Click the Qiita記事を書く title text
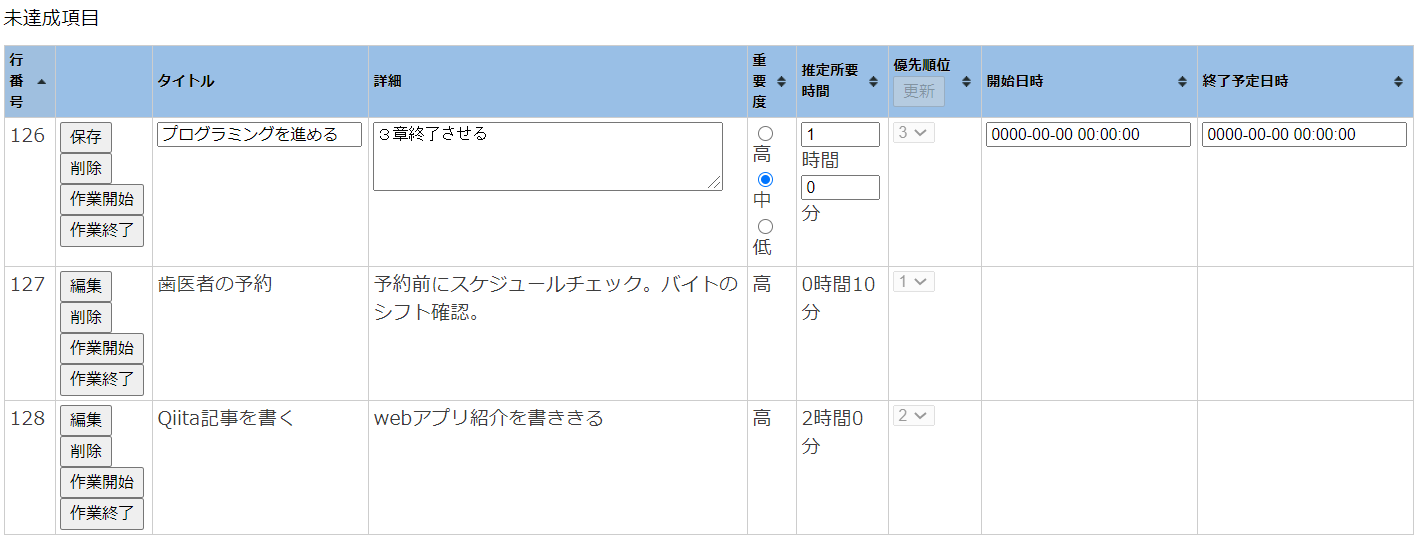This screenshot has height=540, width=1423. [227, 418]
